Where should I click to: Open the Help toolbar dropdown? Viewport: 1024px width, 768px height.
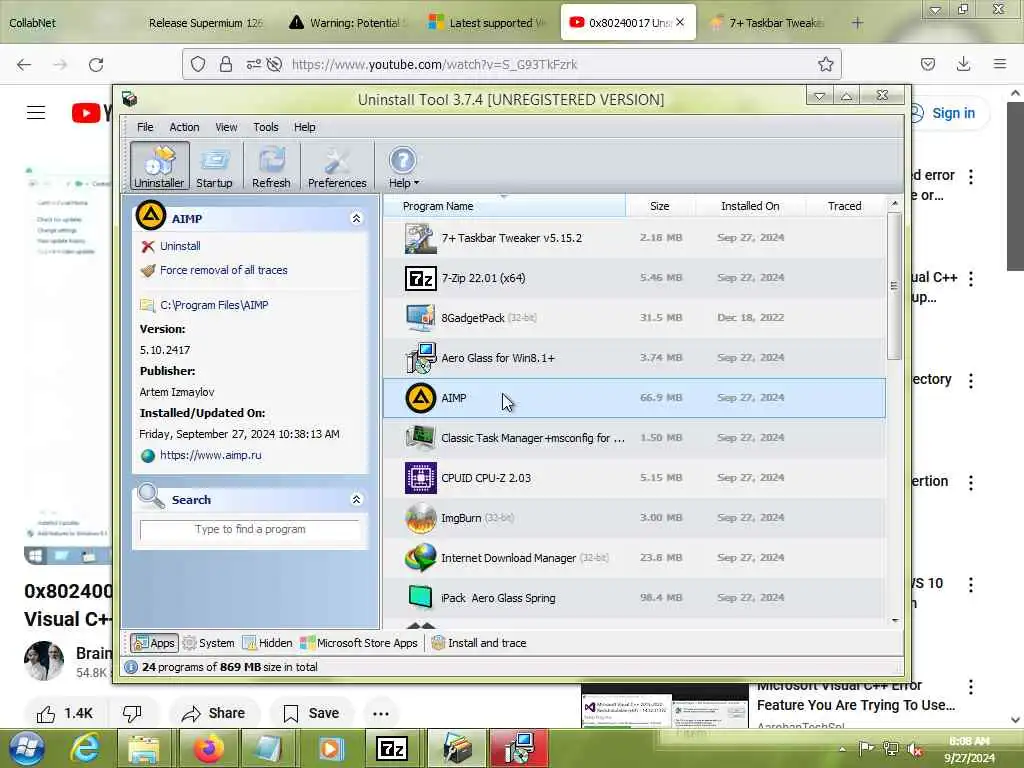point(403,167)
